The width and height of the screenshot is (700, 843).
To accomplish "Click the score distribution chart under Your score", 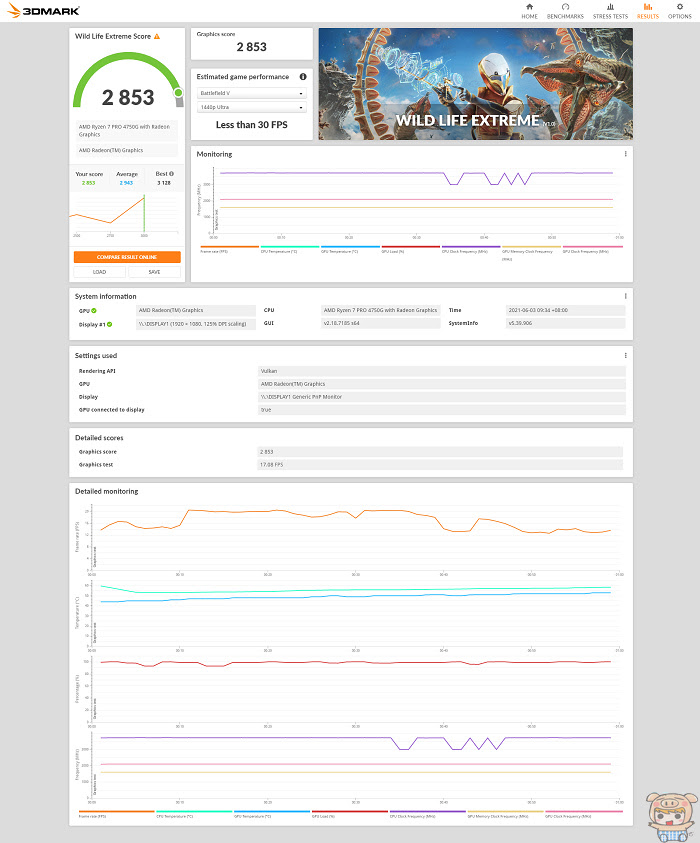I will [124, 216].
